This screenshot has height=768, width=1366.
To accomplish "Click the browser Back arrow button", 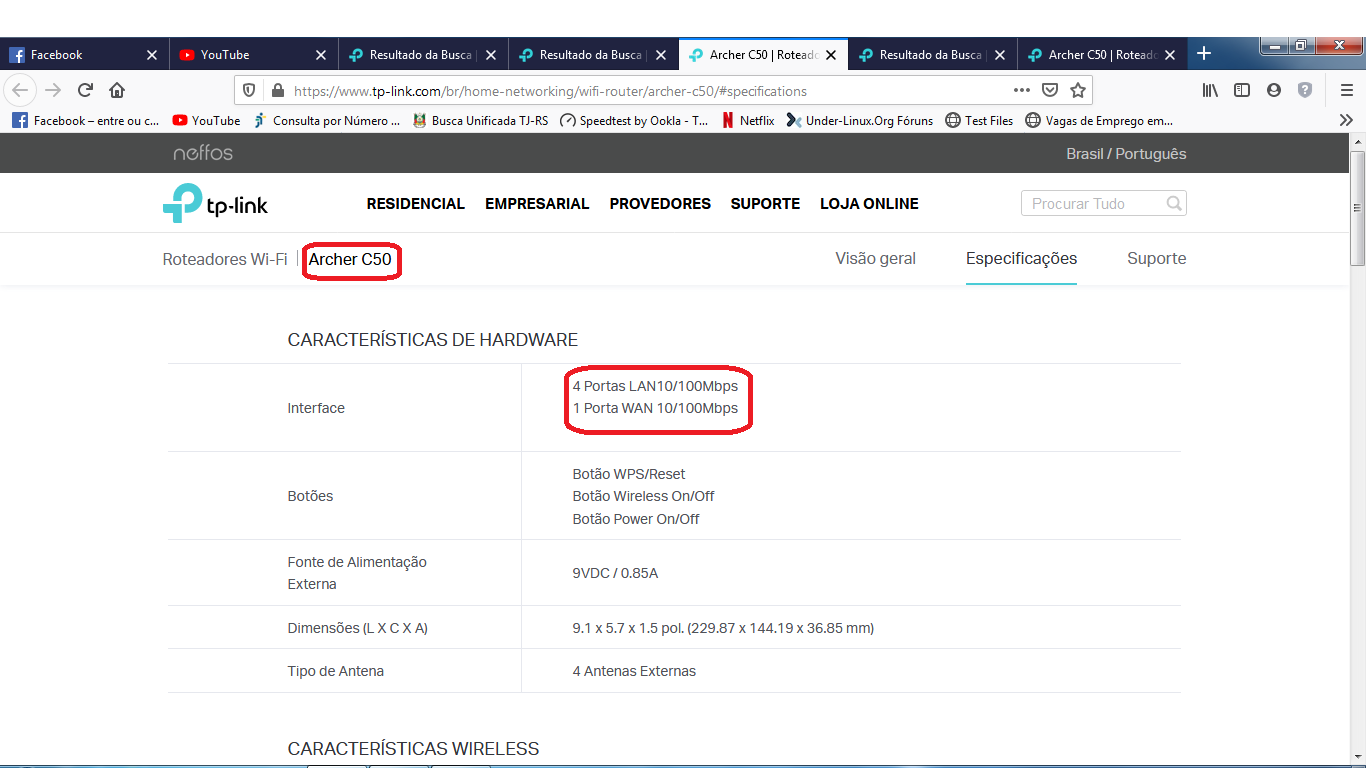I will pyautogui.click(x=20, y=90).
